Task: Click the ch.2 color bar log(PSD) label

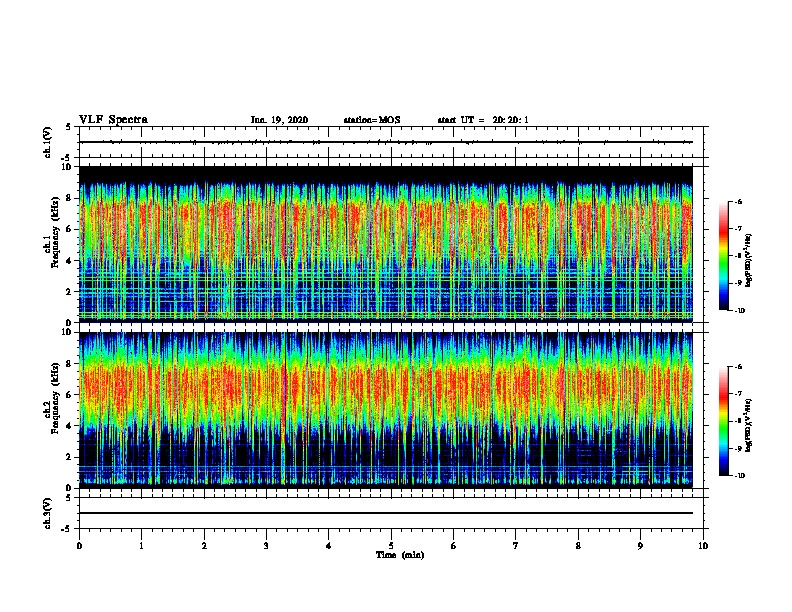Action: 748,425
